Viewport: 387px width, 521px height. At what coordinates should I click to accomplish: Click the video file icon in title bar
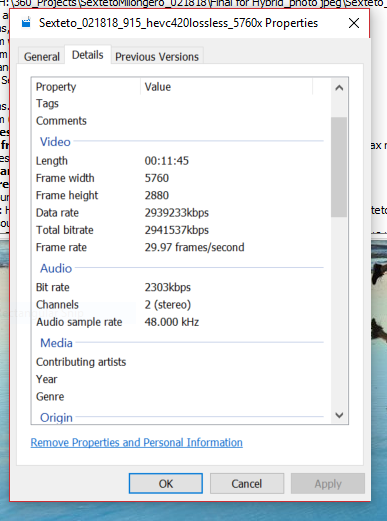26,23
